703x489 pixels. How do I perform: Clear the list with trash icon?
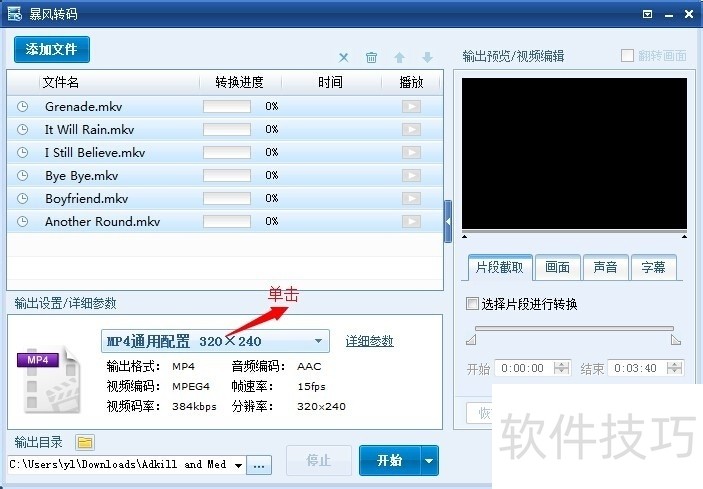(371, 57)
